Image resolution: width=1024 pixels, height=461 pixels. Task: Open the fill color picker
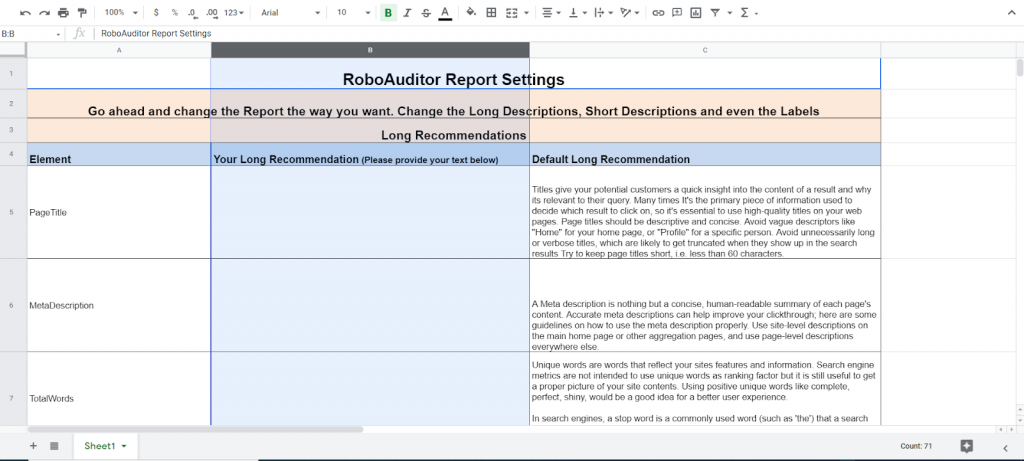coord(471,12)
